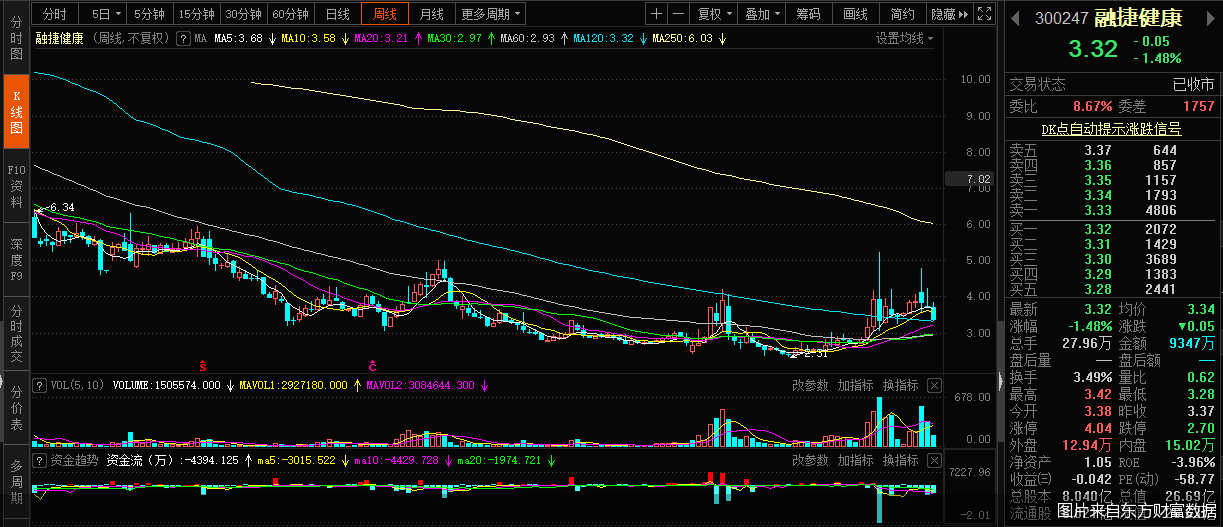The image size is (1223, 527).
Task: Zoom in chart with plus button
Action: [x=656, y=14]
